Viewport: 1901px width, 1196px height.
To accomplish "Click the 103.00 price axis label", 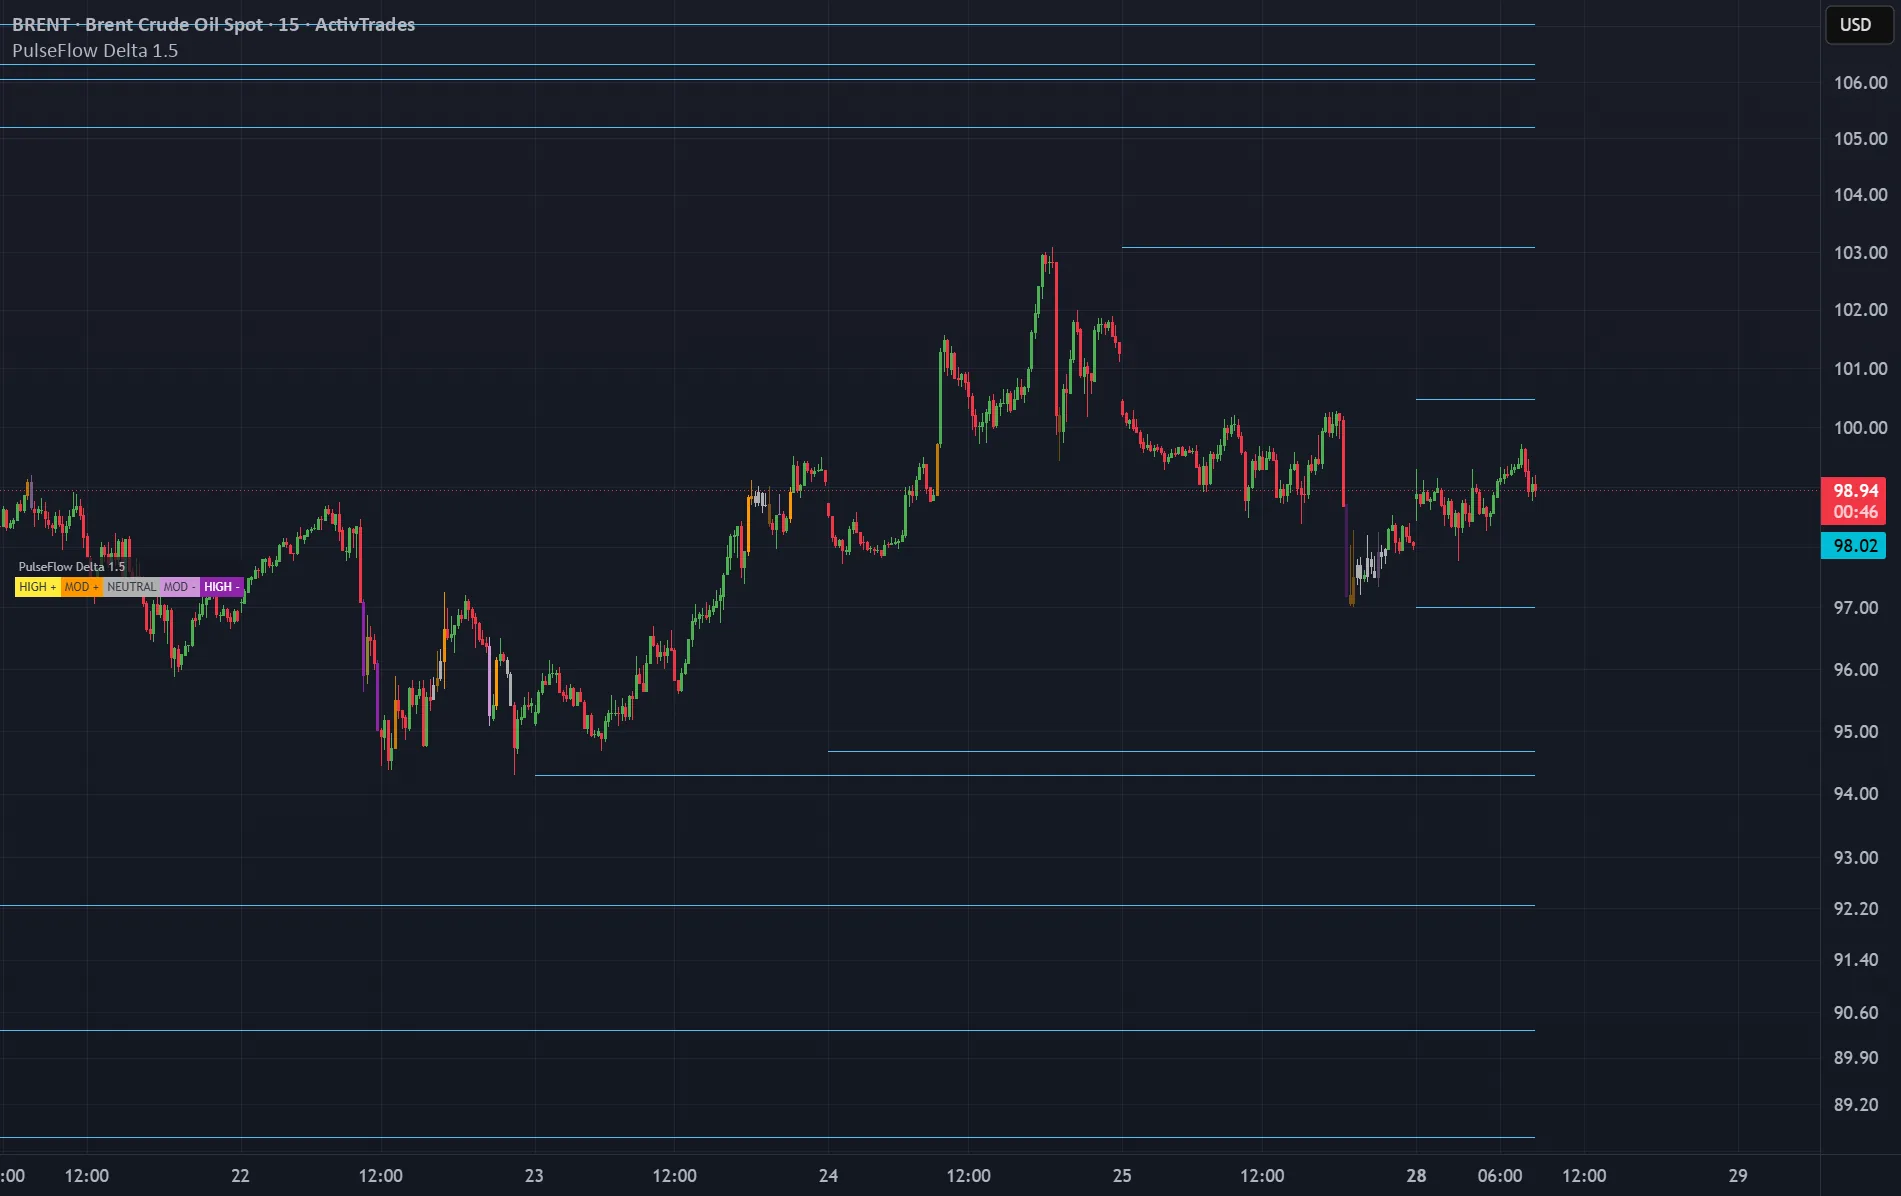I will click(1860, 253).
